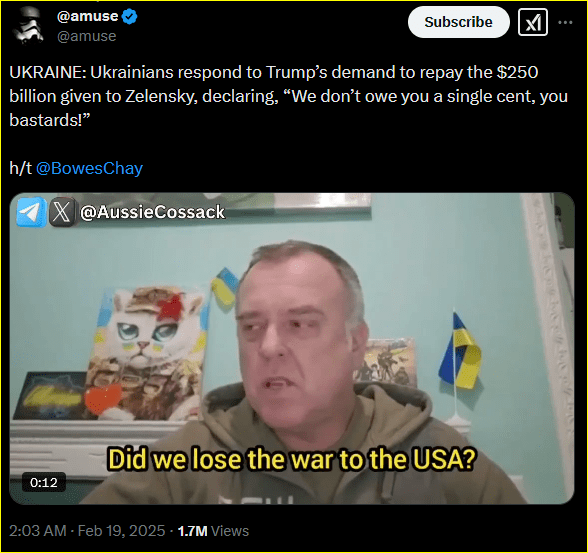Viewport: 588px width, 553px height.
Task: Open the @BowesChay mention link
Action: click(89, 168)
